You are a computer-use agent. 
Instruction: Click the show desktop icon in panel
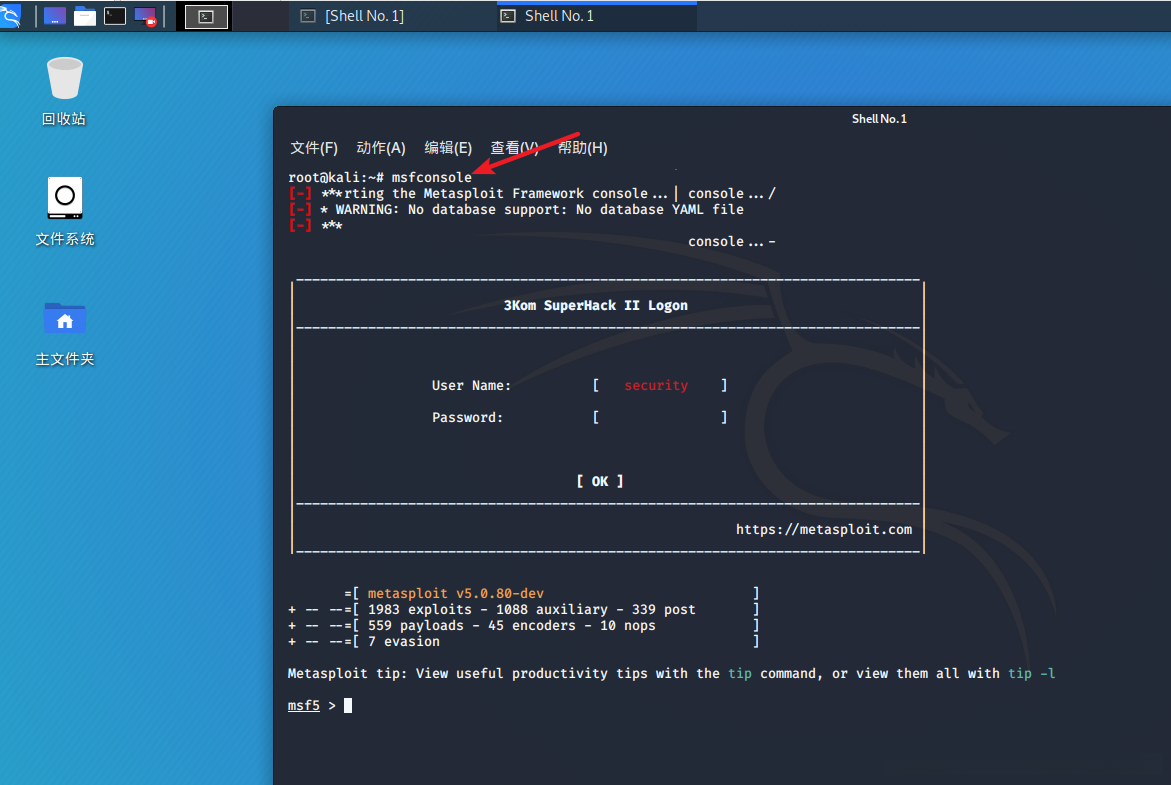(x=55, y=16)
